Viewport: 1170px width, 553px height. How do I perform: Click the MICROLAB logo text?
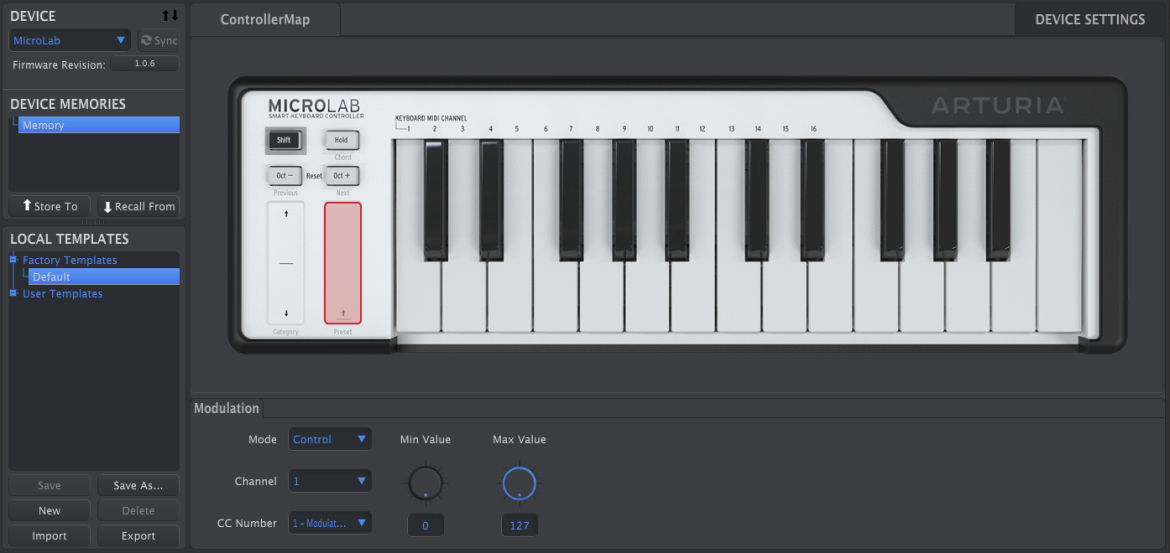coord(314,107)
